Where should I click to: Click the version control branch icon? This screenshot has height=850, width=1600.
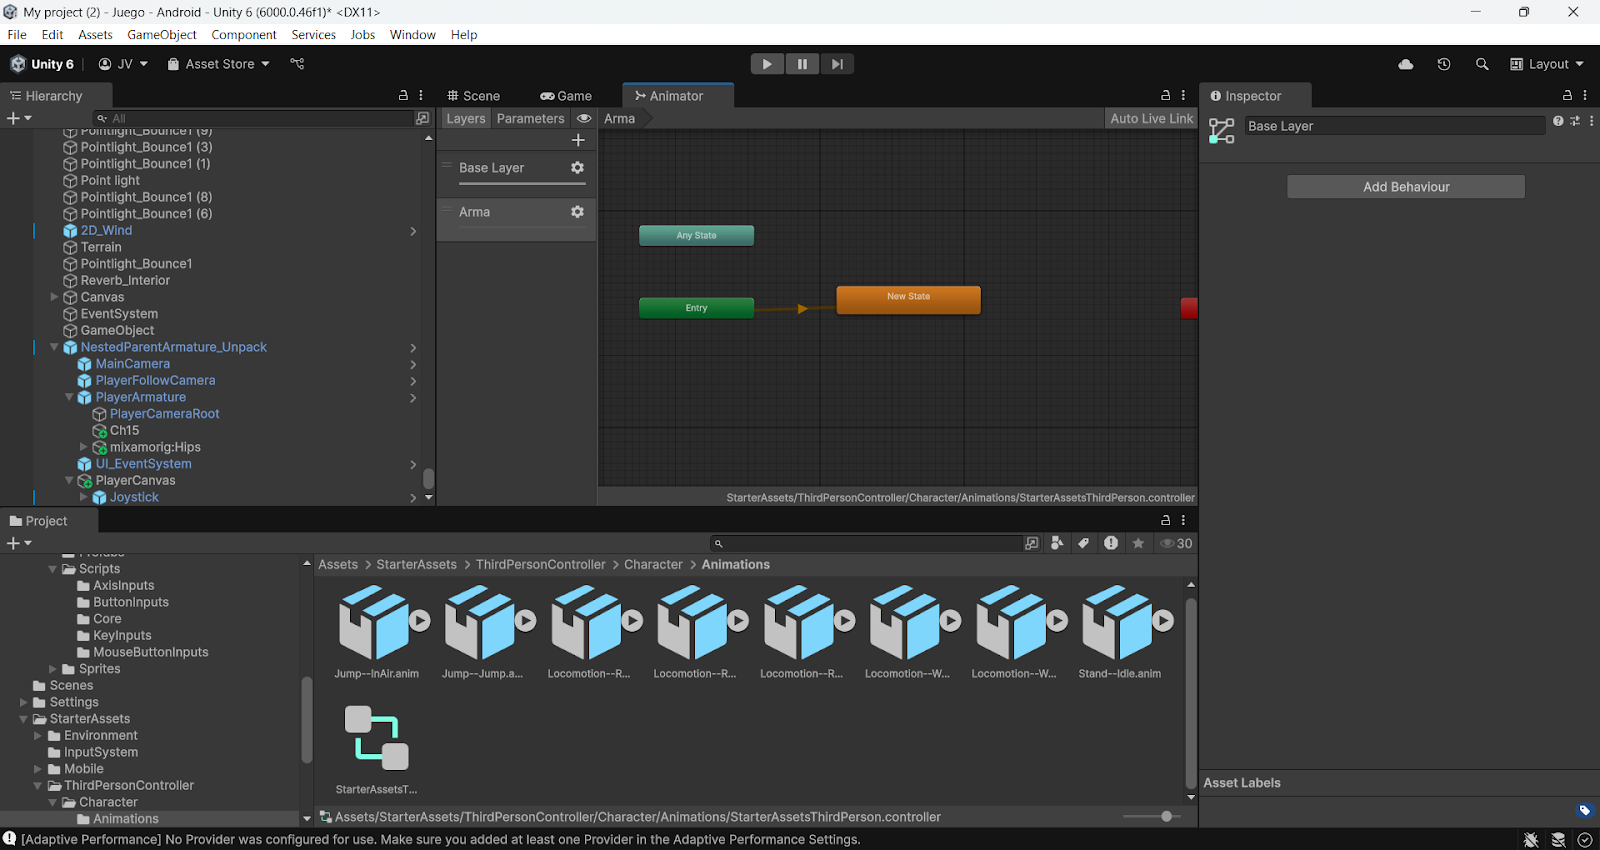297,64
